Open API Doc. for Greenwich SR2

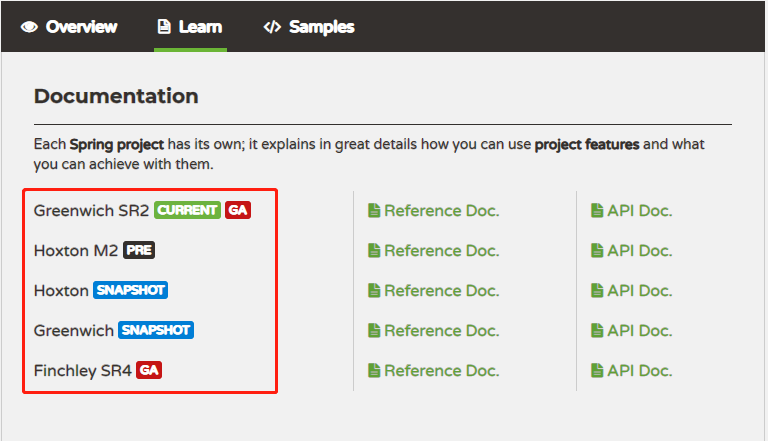pos(631,211)
